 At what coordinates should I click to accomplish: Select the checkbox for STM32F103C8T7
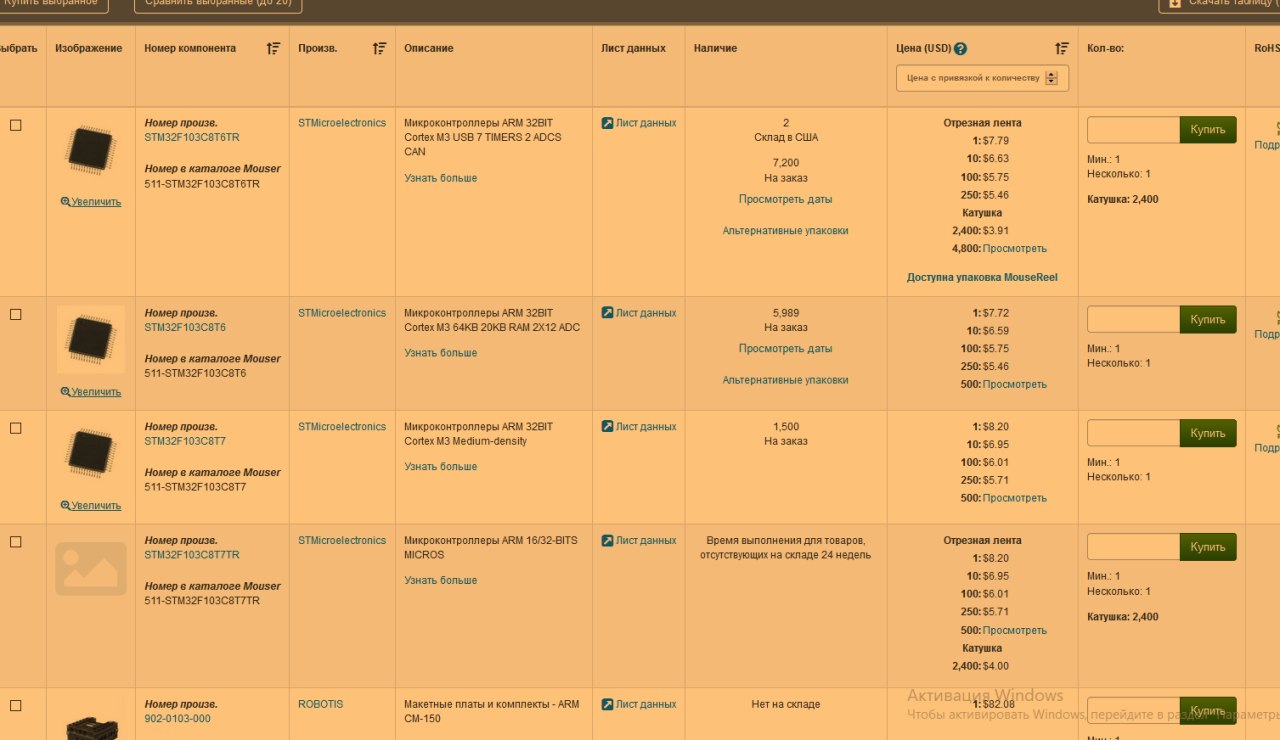point(16,428)
